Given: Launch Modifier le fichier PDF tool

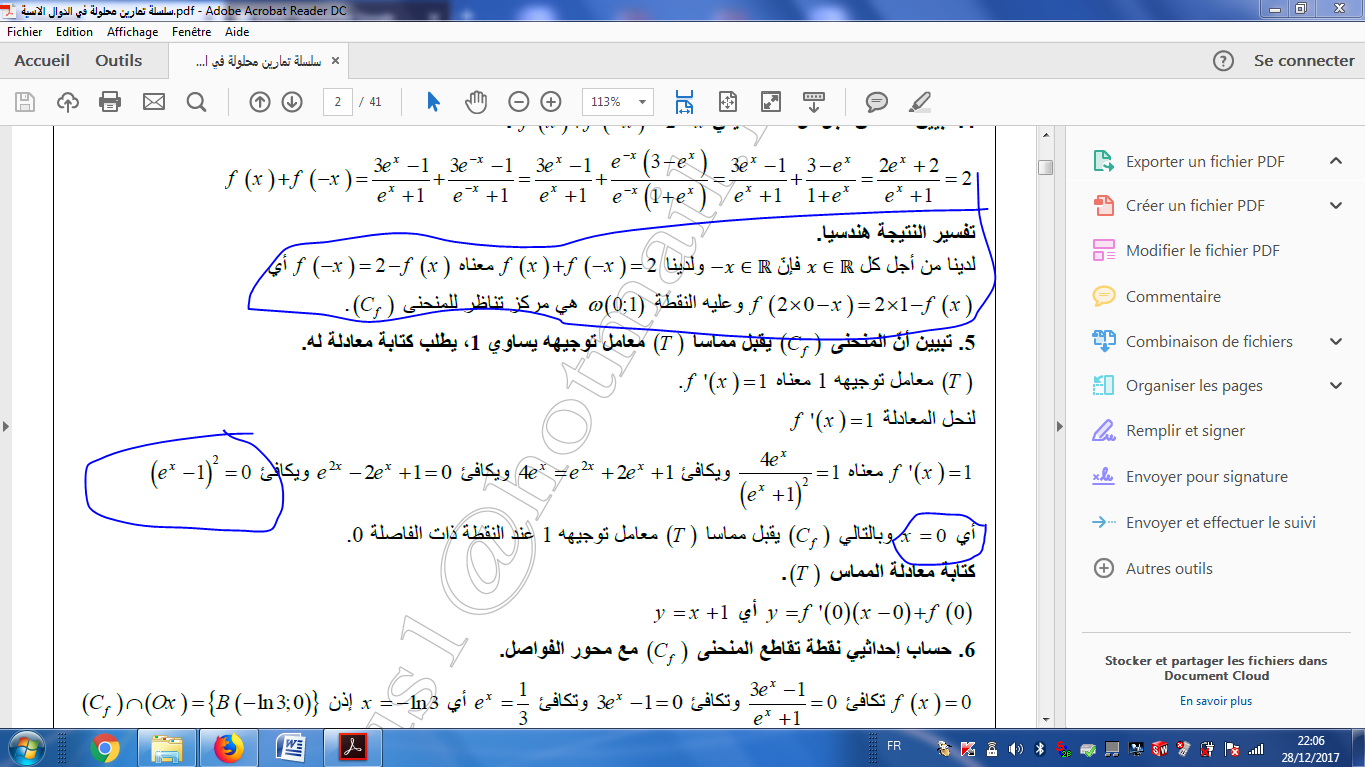Looking at the screenshot, I should tap(1203, 251).
